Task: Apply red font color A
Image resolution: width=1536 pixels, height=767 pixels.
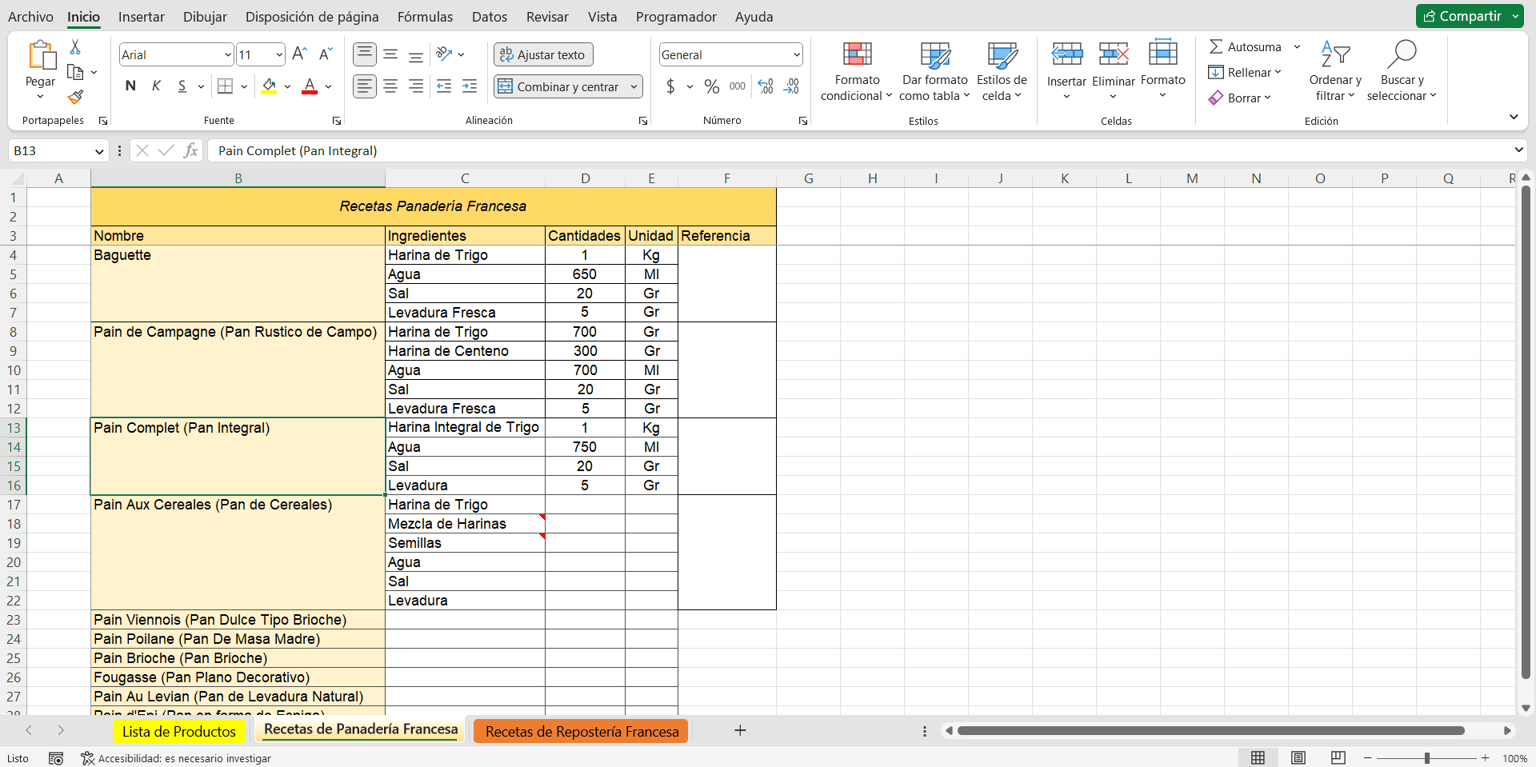Action: 310,87
